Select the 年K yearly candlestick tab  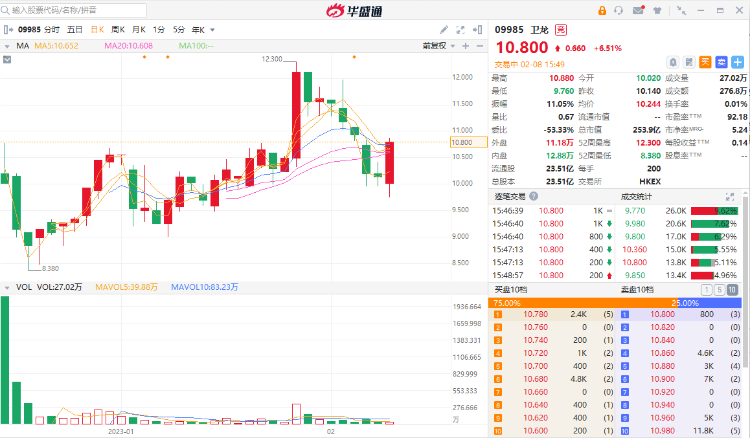tap(199, 30)
